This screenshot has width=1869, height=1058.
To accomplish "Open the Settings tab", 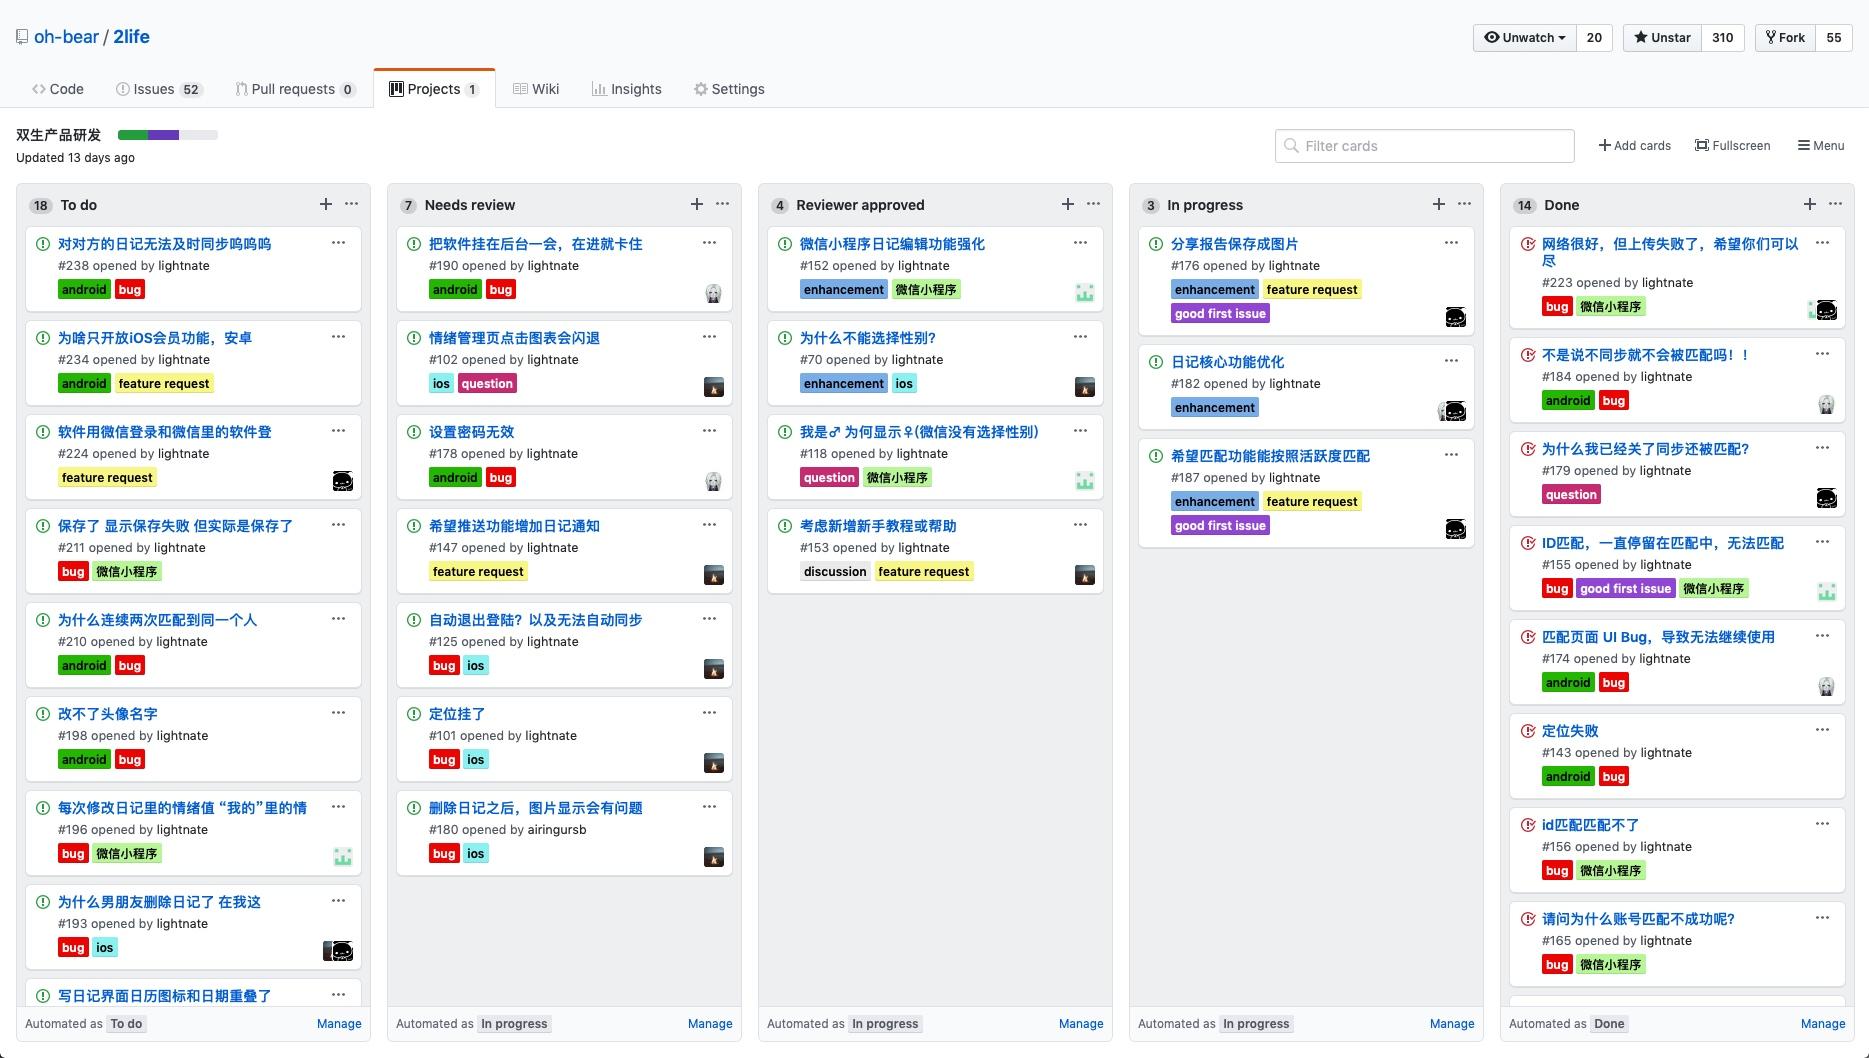I will (729, 89).
